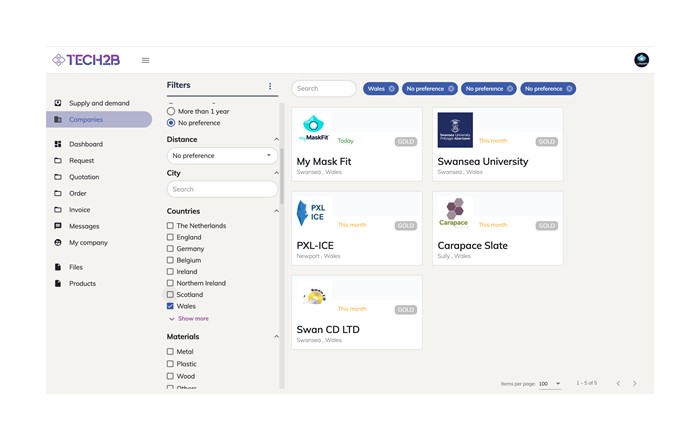
Task: Select the More than 1 year radio
Action: [x=171, y=111]
